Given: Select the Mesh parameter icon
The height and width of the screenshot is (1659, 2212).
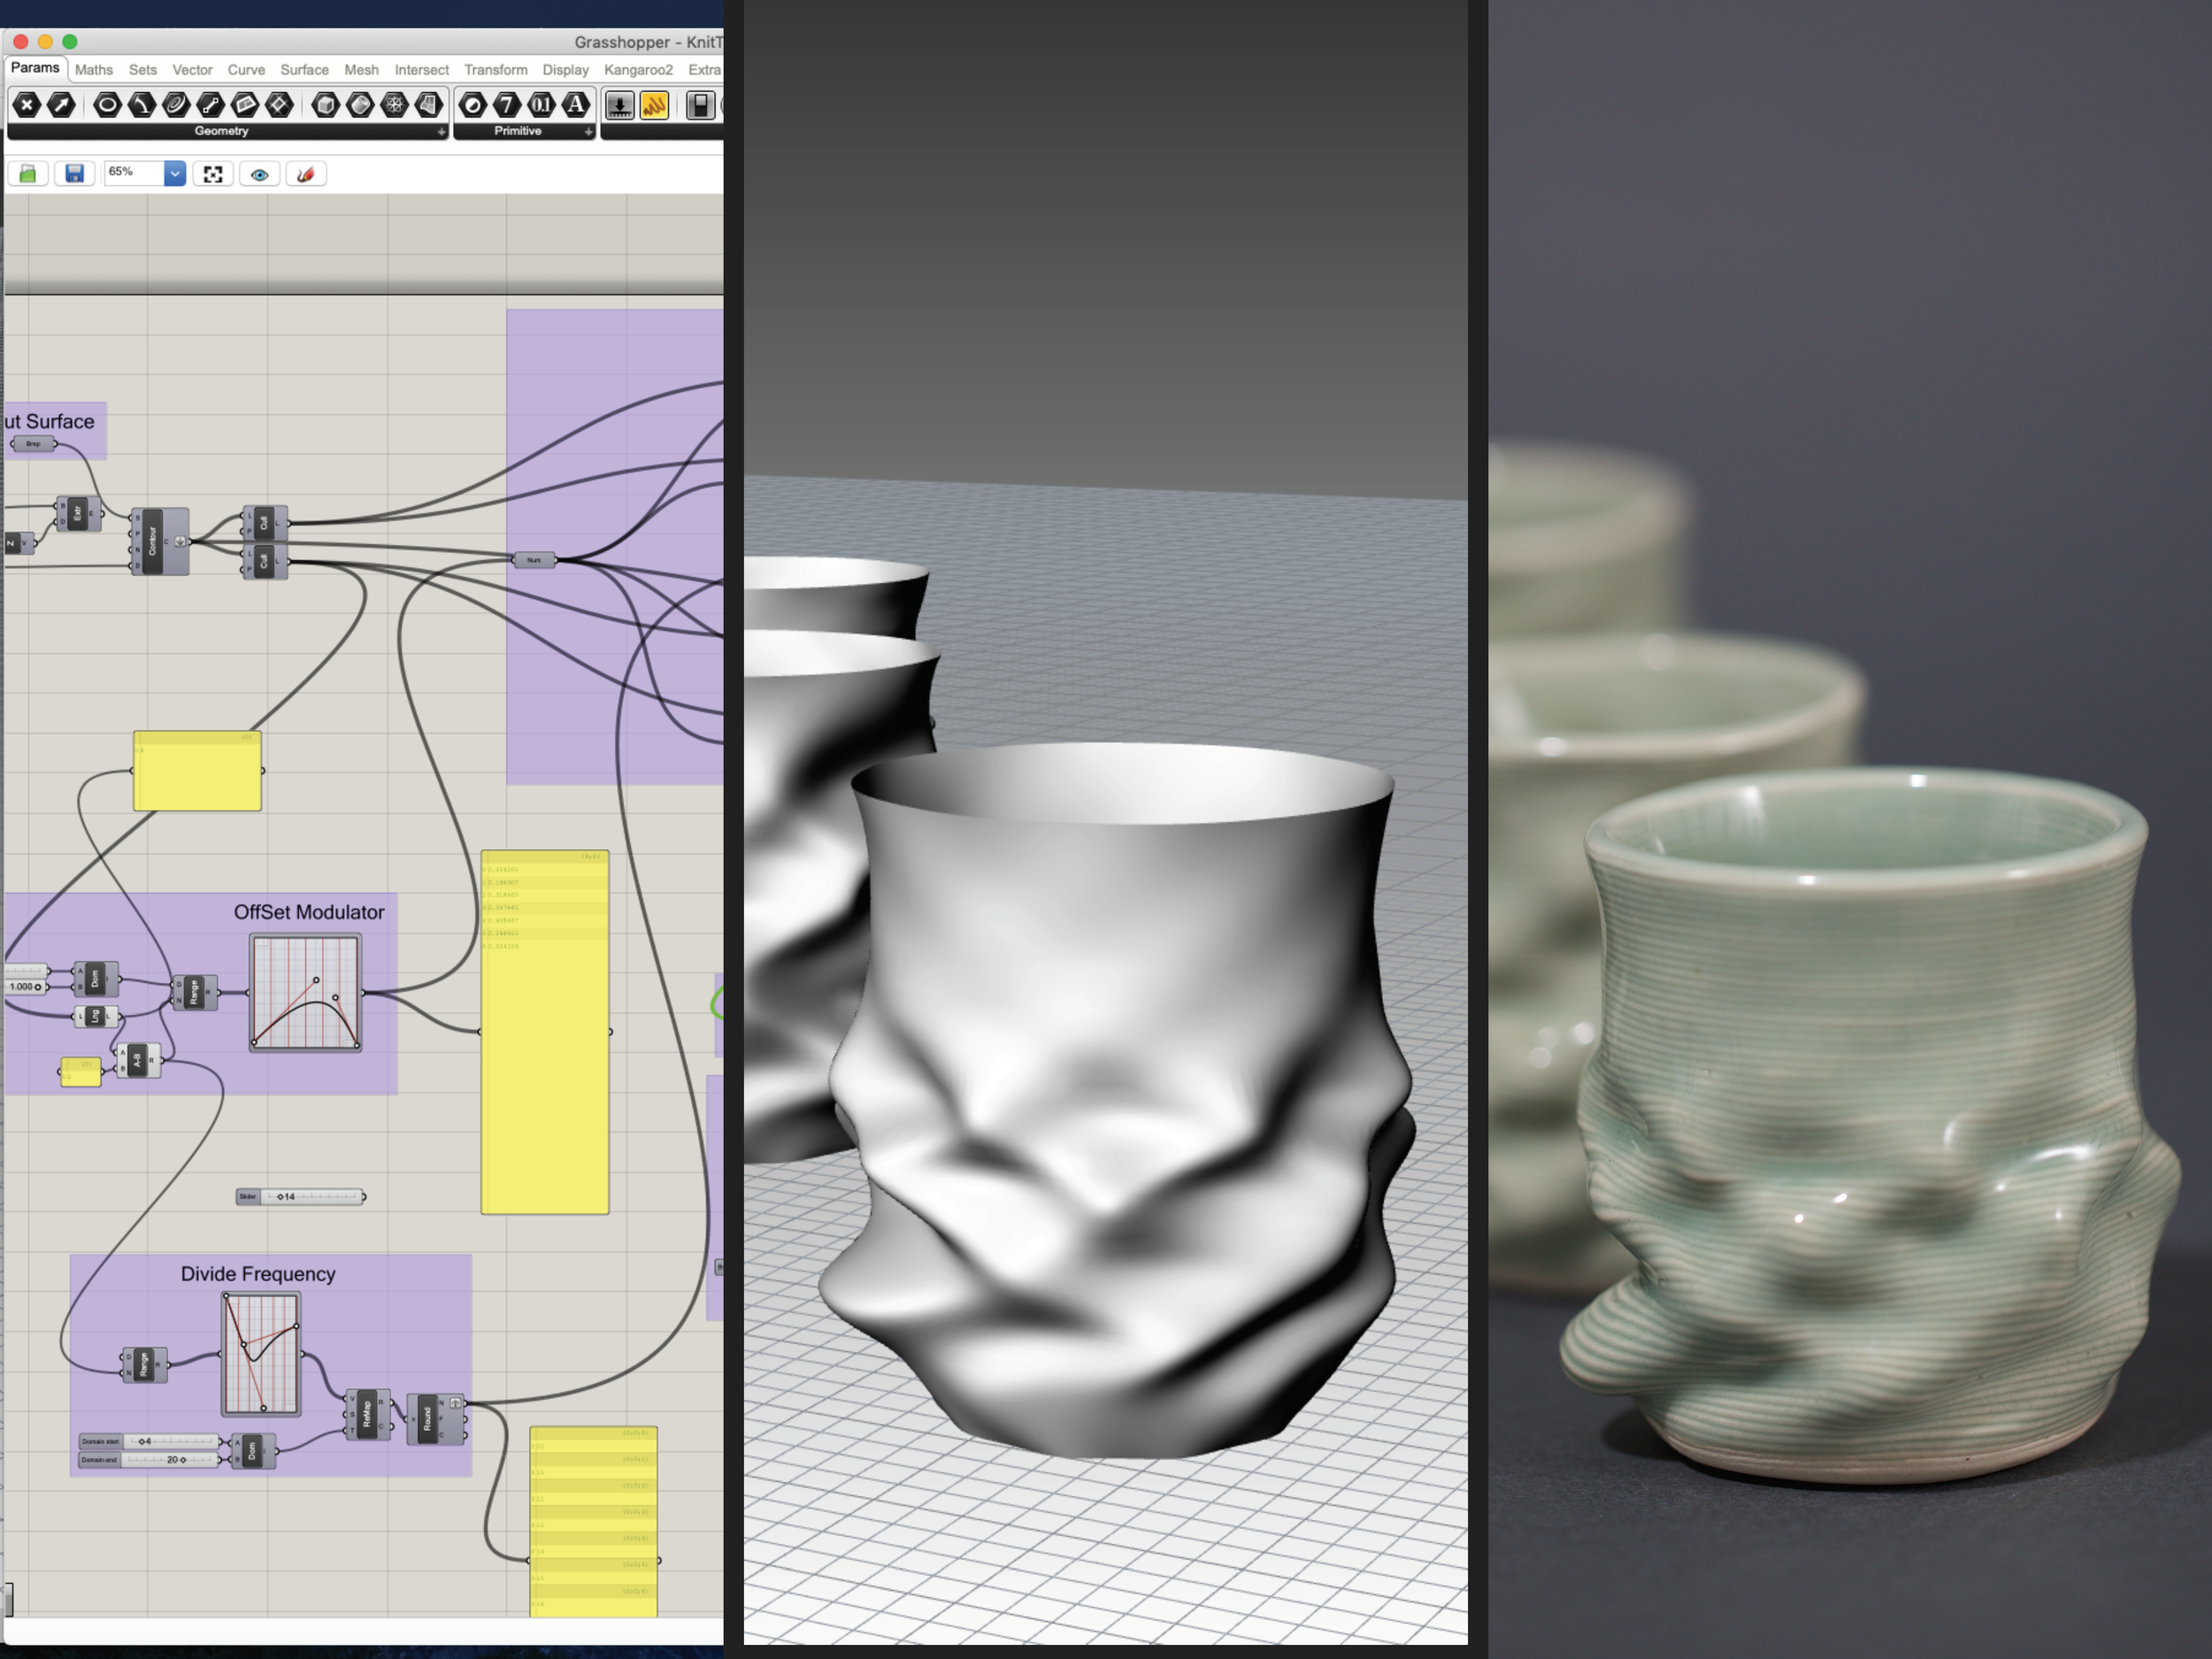Looking at the screenshot, I should (395, 105).
